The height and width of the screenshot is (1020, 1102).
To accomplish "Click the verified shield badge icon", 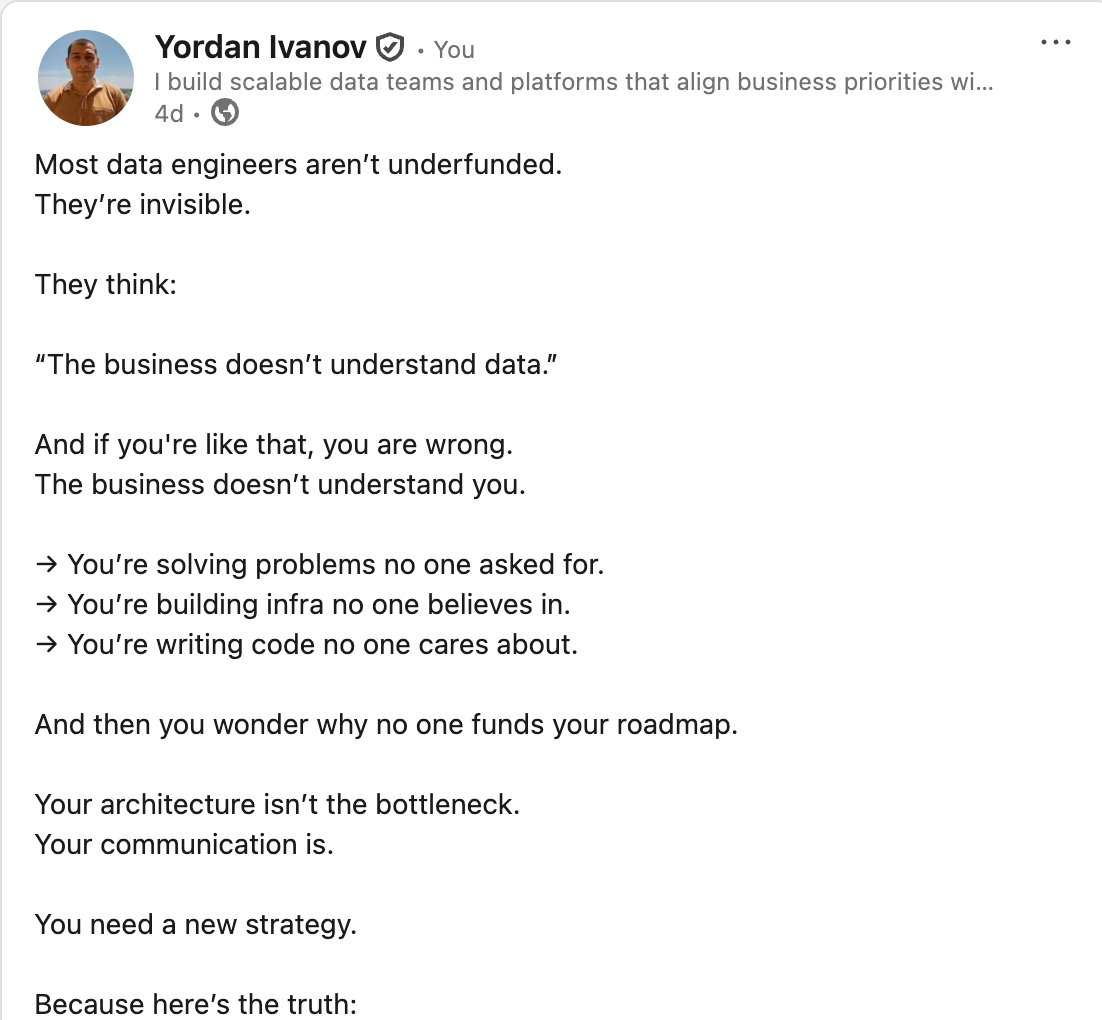I will 390,48.
